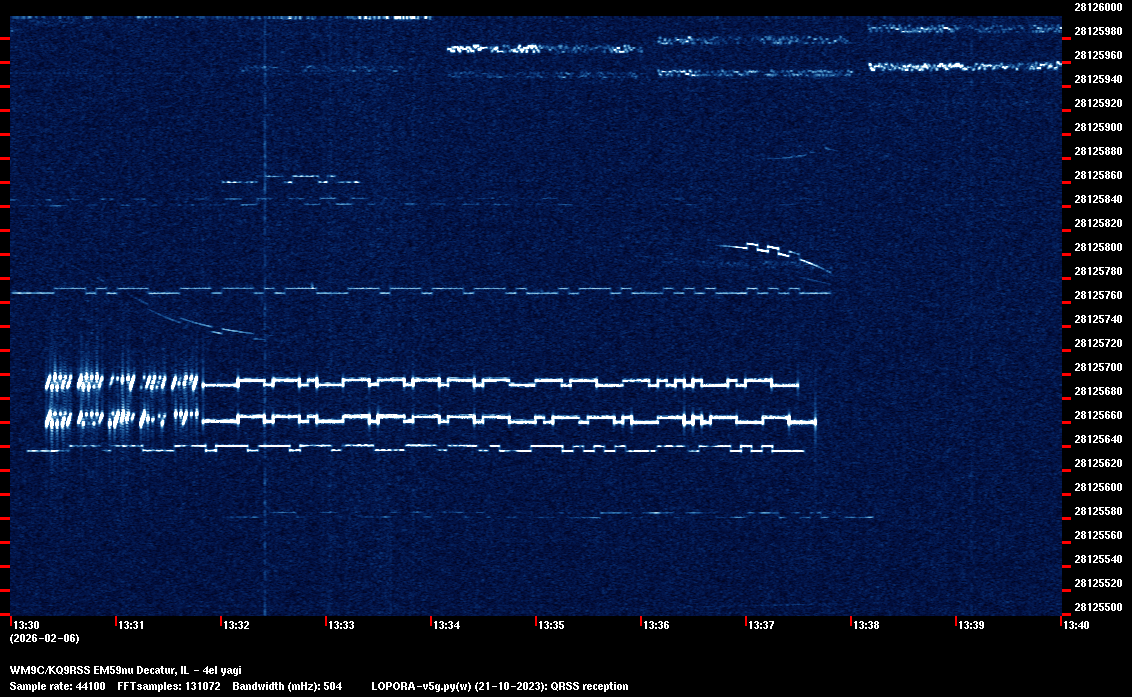Select the Bandwidth (mHz): 504 text

coord(288,686)
